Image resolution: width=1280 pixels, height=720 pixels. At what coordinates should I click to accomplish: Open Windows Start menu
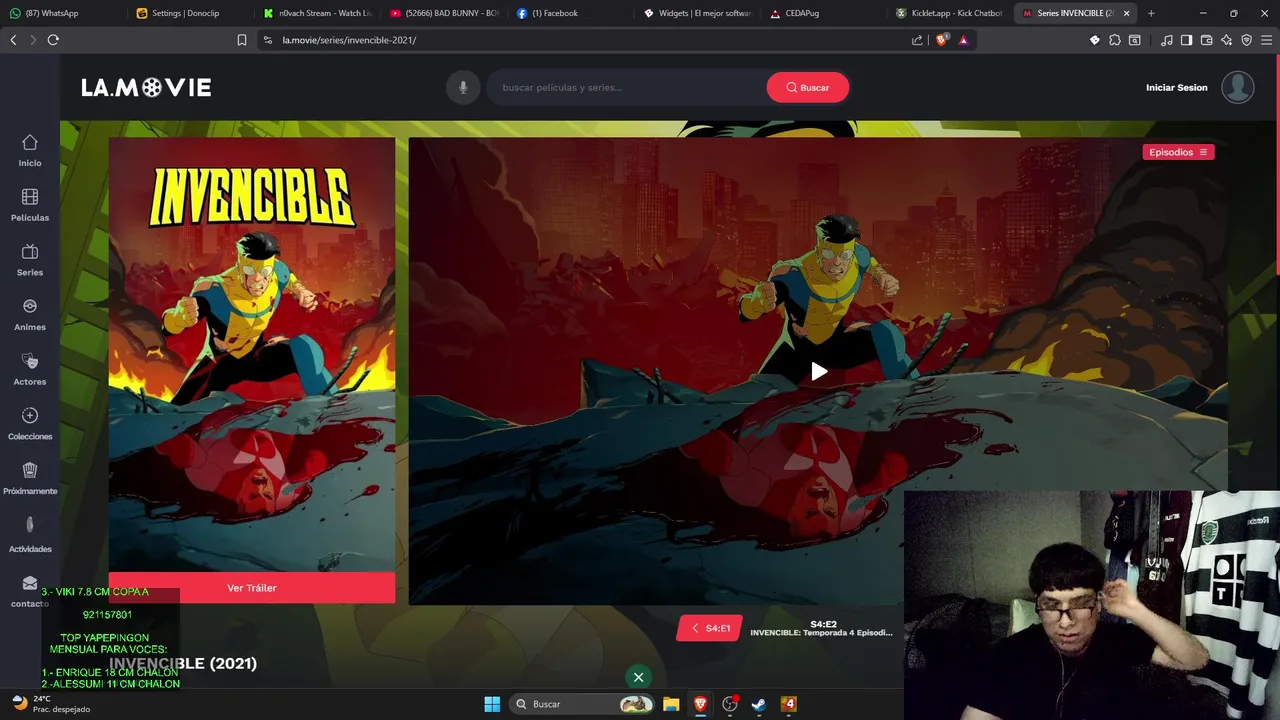point(492,704)
